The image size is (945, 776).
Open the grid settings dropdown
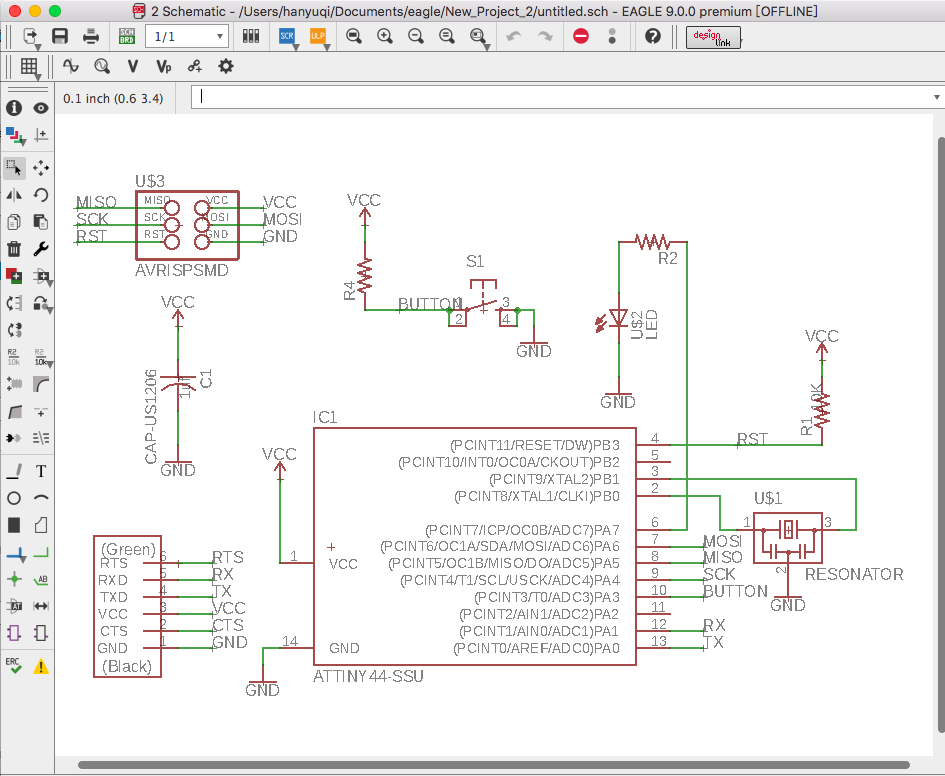29,67
